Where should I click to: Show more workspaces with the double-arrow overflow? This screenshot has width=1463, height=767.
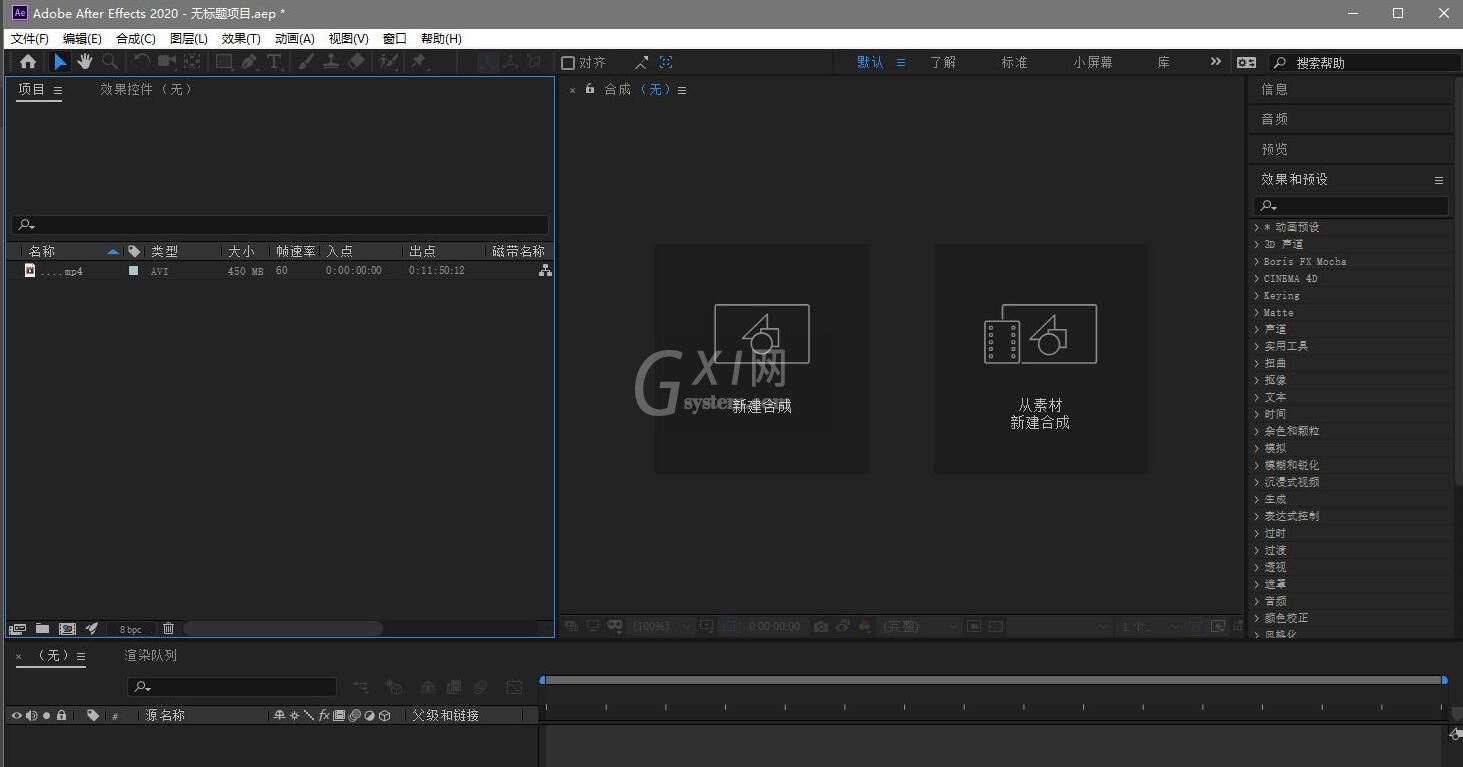pyautogui.click(x=1215, y=61)
